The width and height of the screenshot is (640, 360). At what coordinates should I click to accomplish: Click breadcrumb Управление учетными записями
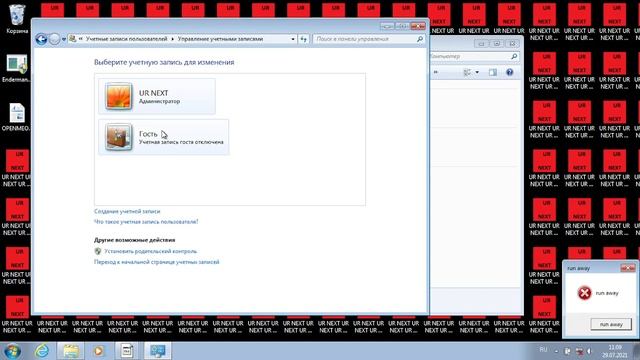click(220, 39)
